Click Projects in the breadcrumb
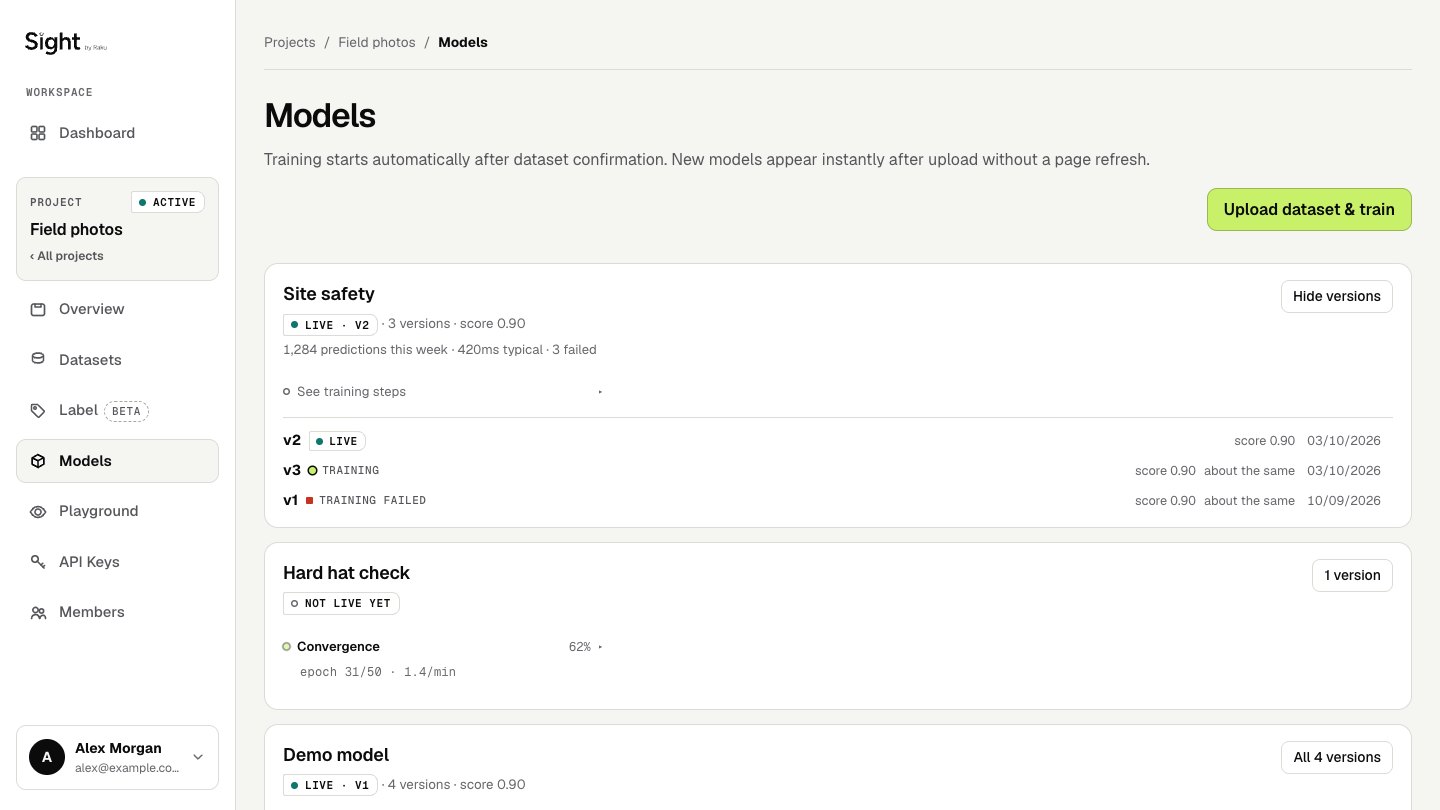Image resolution: width=1440 pixels, height=810 pixels. pyautogui.click(x=289, y=42)
